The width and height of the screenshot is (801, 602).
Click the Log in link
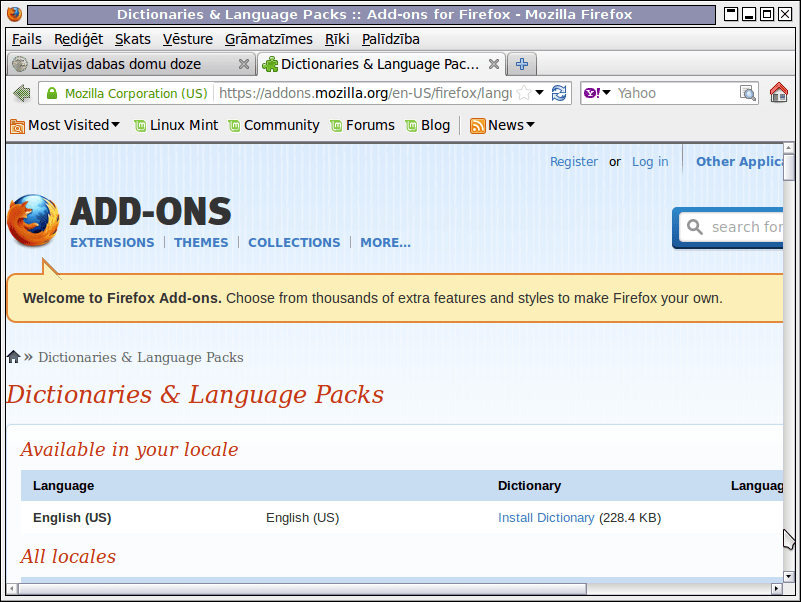click(x=650, y=161)
